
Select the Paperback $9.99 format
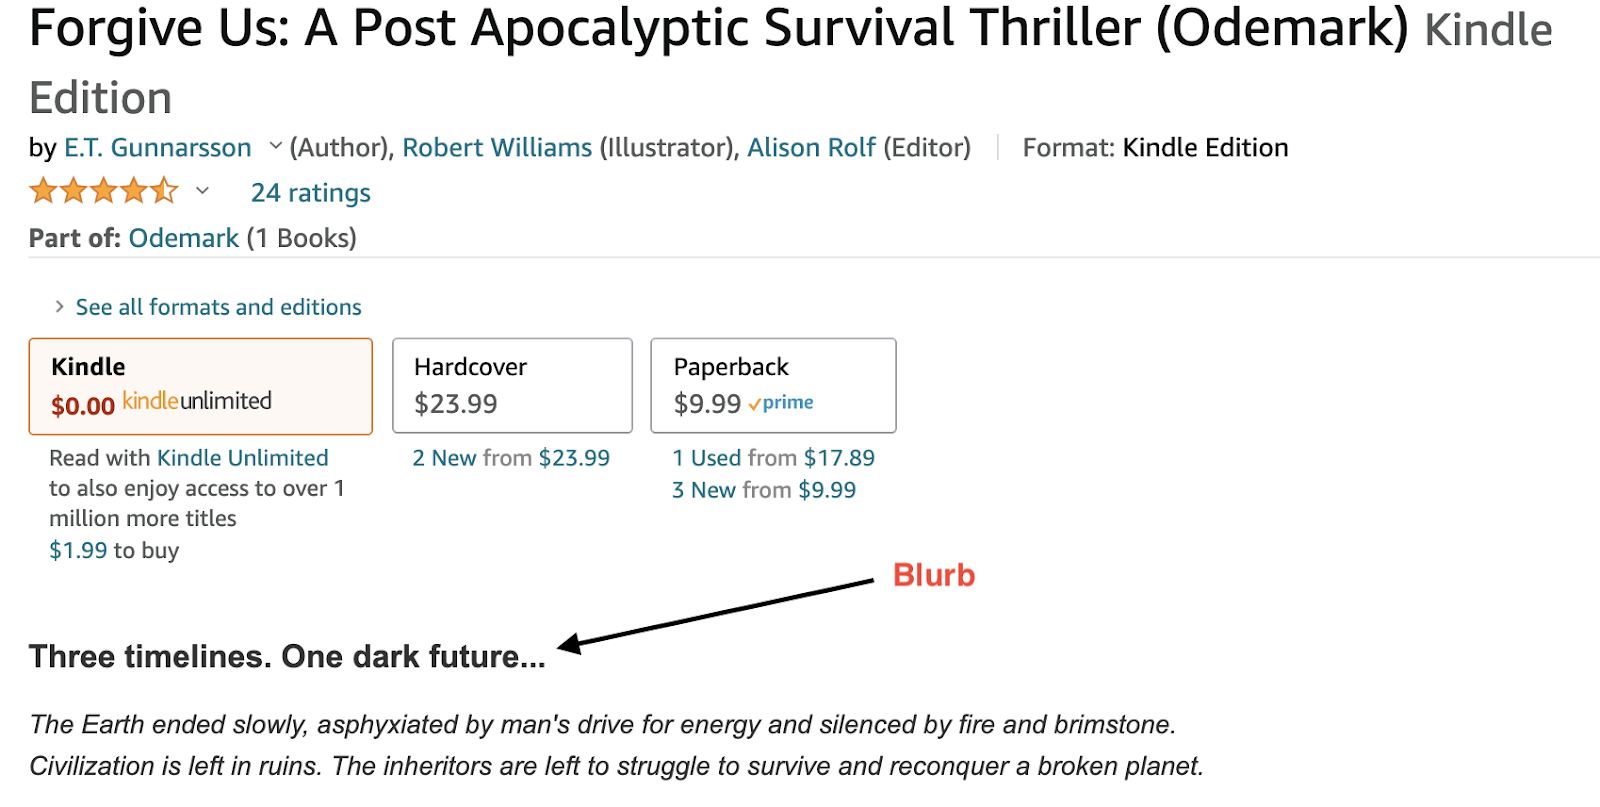point(773,386)
